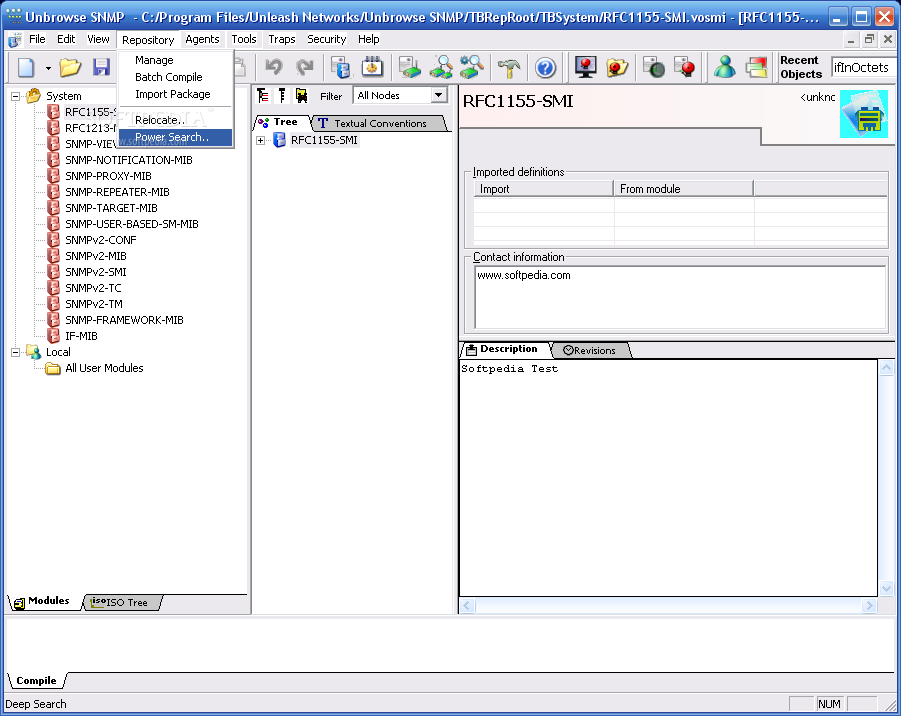
Task: Select SNMP-NOTIFICATION-MIB module
Action: coord(129,160)
